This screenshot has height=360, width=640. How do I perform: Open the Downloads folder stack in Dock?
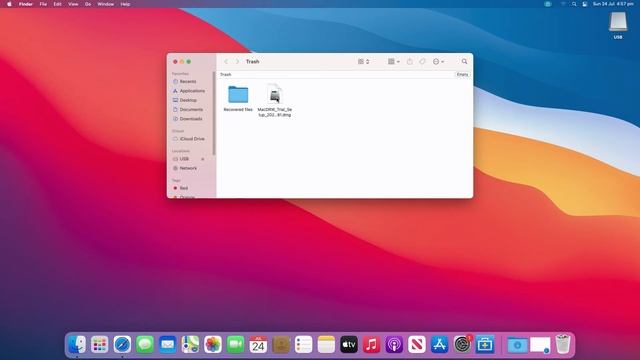(x=517, y=345)
